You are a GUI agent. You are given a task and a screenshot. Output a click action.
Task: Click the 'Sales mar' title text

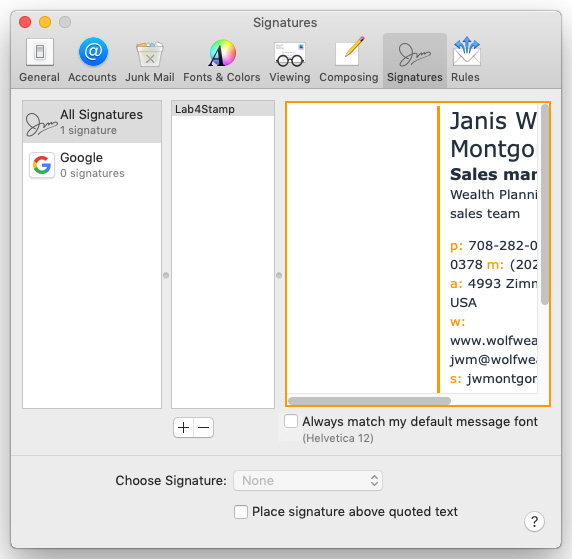click(493, 174)
